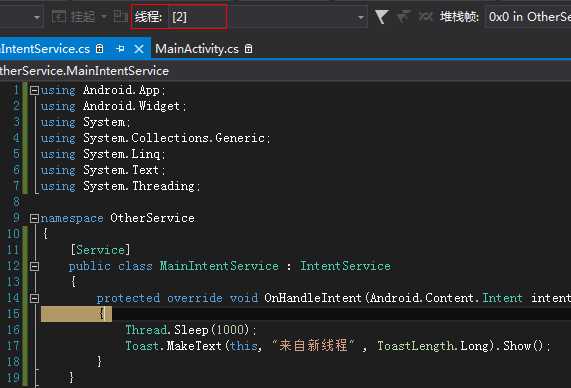Open the leftmost toolbar dropdown arrow

pyautogui.click(x=36, y=17)
